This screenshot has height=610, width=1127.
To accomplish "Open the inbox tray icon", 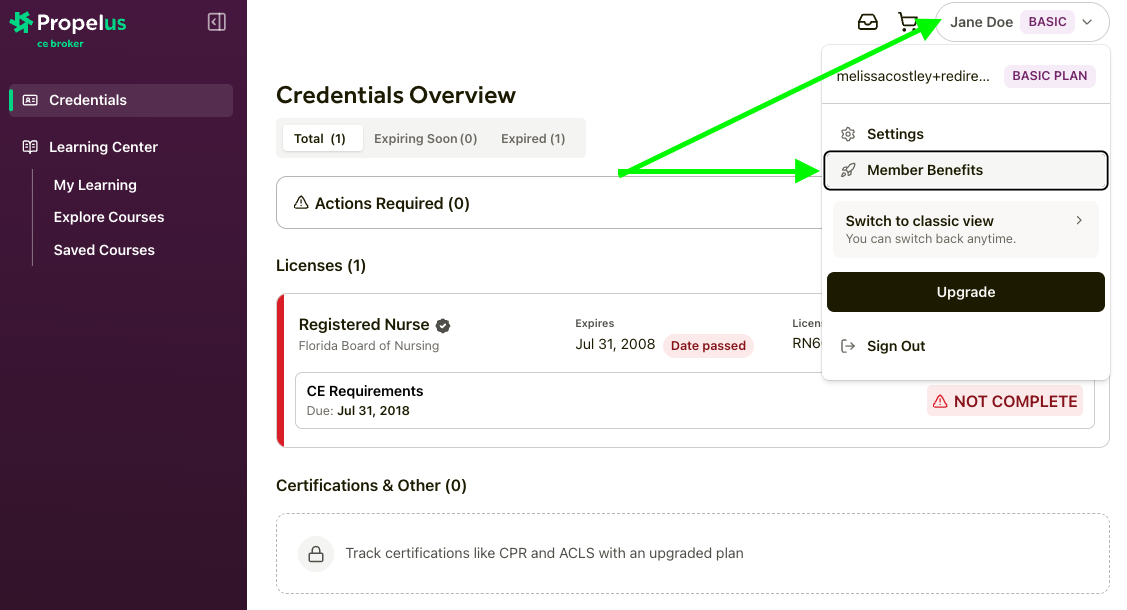I will coord(868,22).
